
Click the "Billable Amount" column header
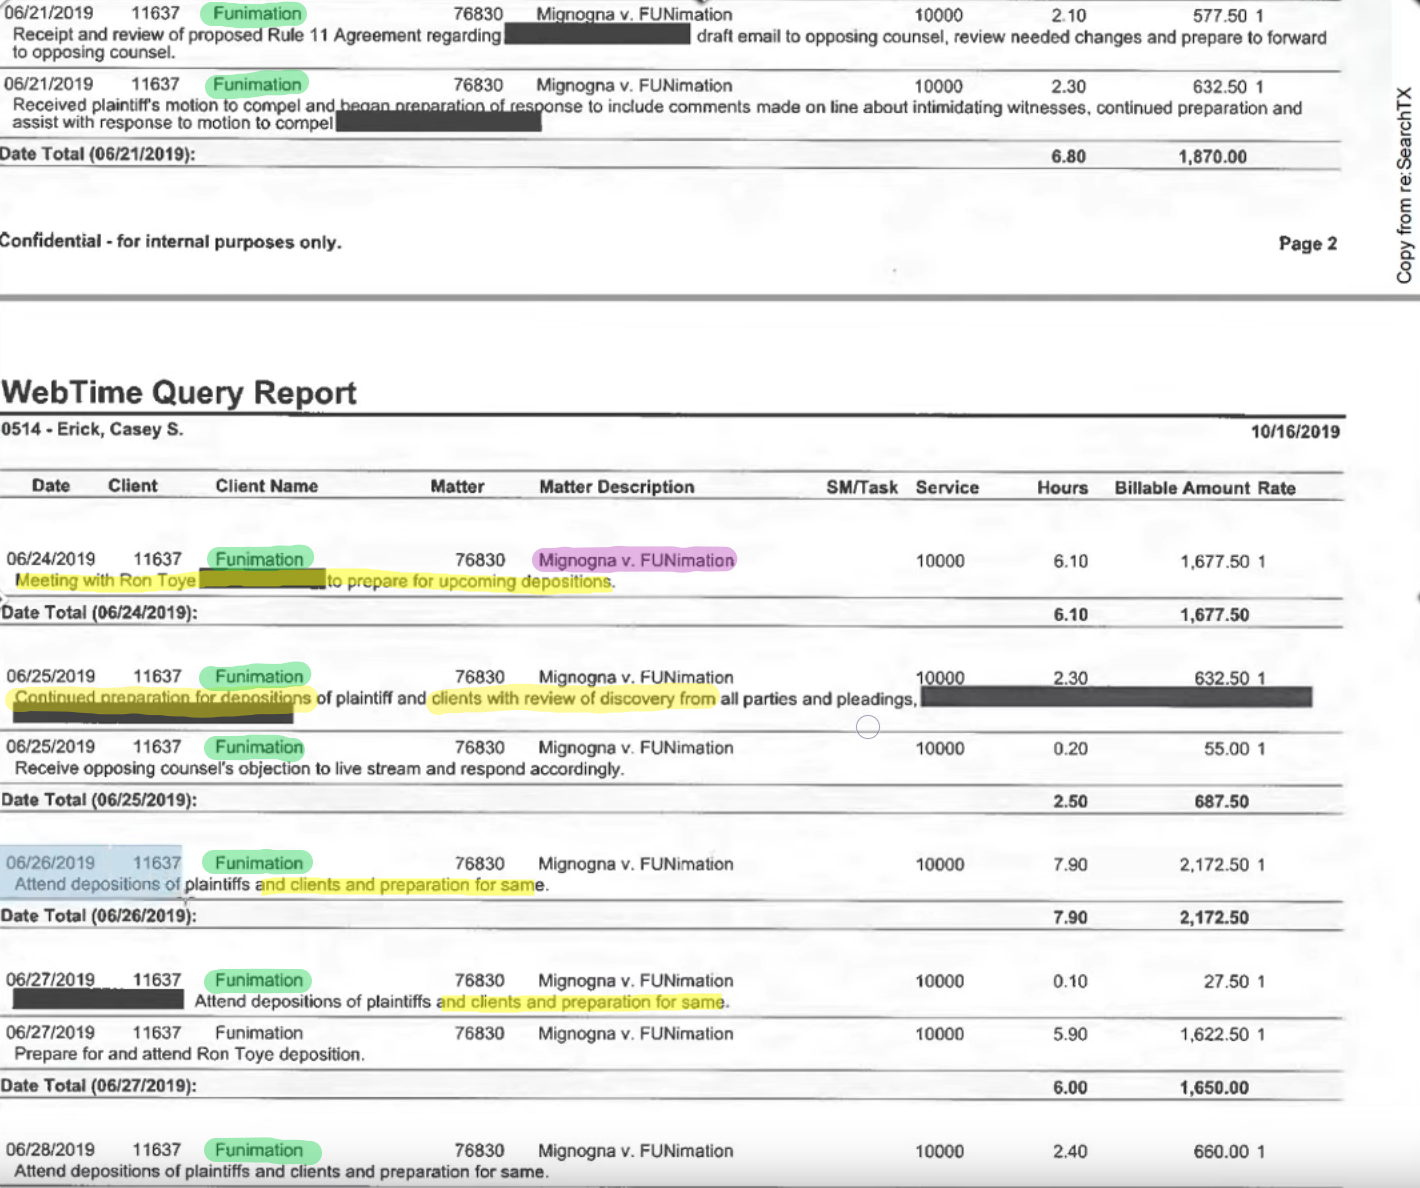pyautogui.click(x=1183, y=488)
